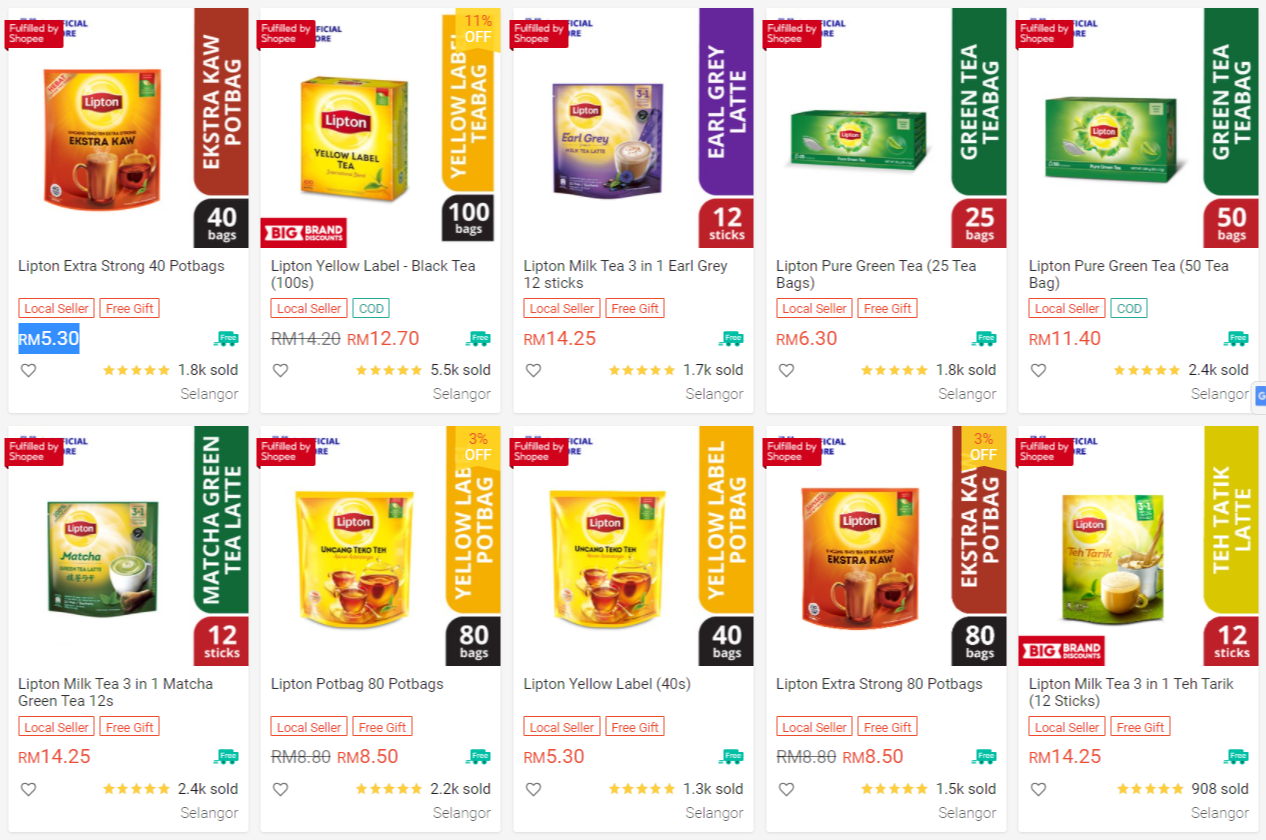The image size is (1266, 840).
Task: Toggle favorite heart on Yellow Label Black Tea 100s
Action: point(281,370)
